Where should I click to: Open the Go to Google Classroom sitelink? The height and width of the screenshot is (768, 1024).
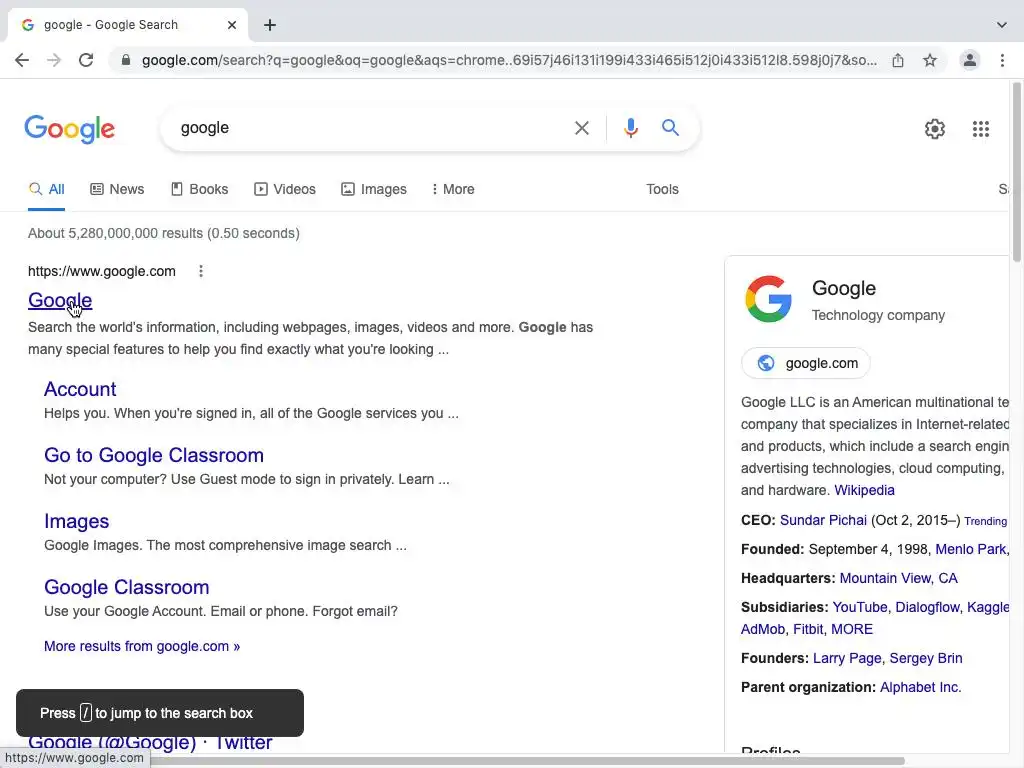click(x=154, y=455)
